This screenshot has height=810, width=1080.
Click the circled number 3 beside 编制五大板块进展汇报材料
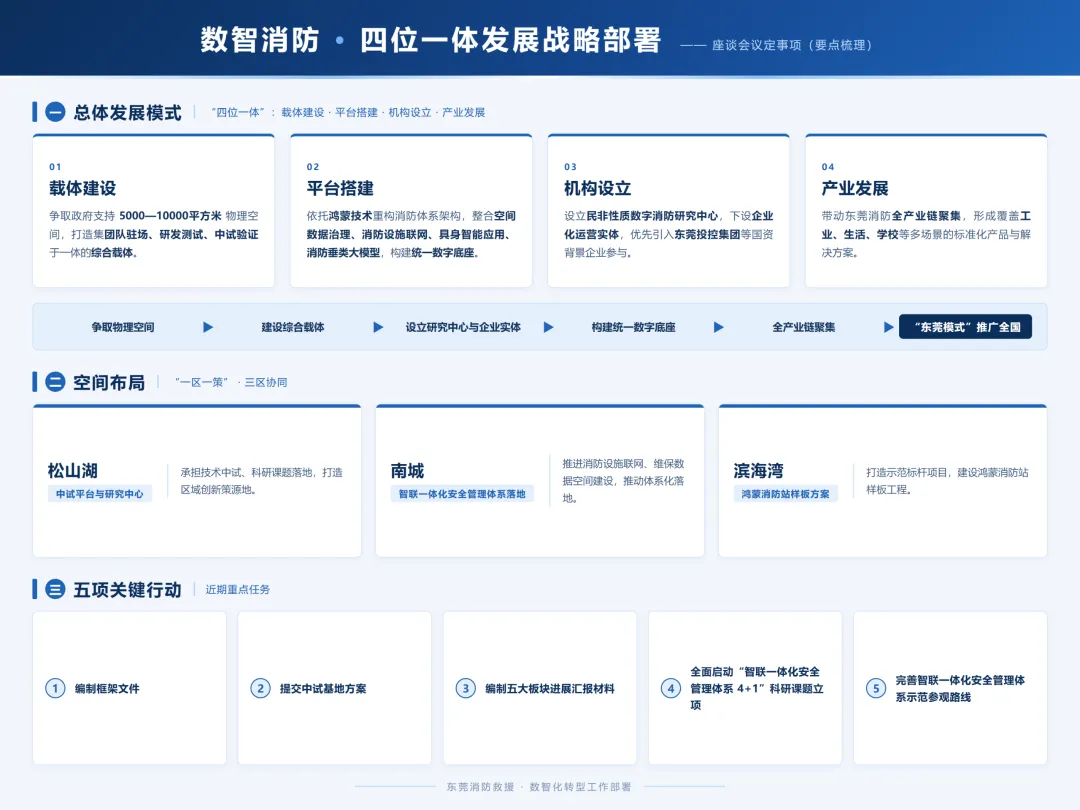[x=466, y=688]
